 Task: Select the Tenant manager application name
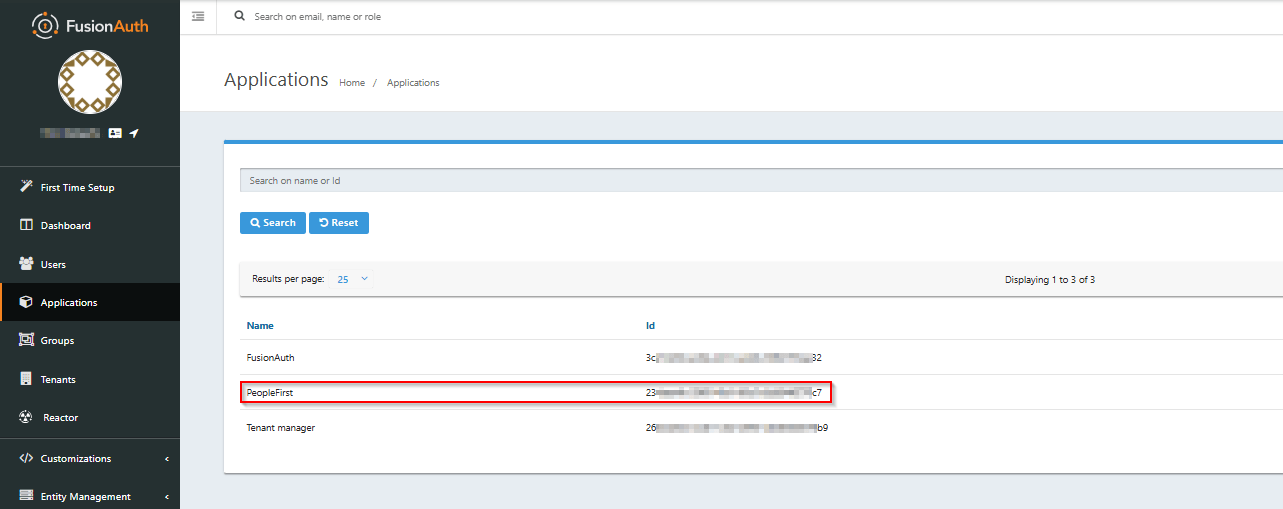click(281, 428)
